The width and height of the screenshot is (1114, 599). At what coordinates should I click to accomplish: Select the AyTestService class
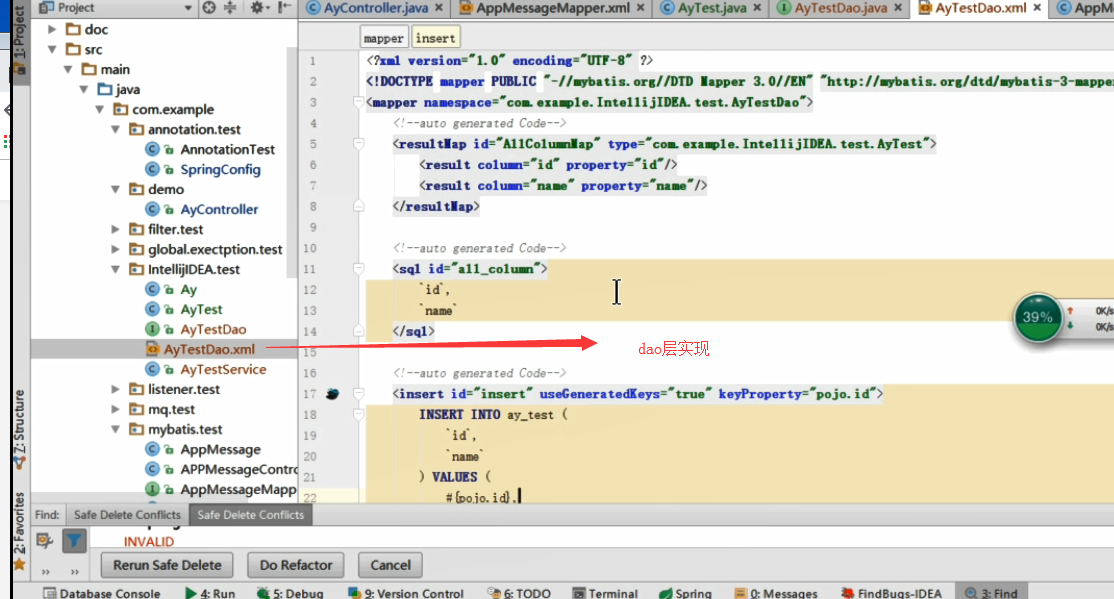click(223, 369)
